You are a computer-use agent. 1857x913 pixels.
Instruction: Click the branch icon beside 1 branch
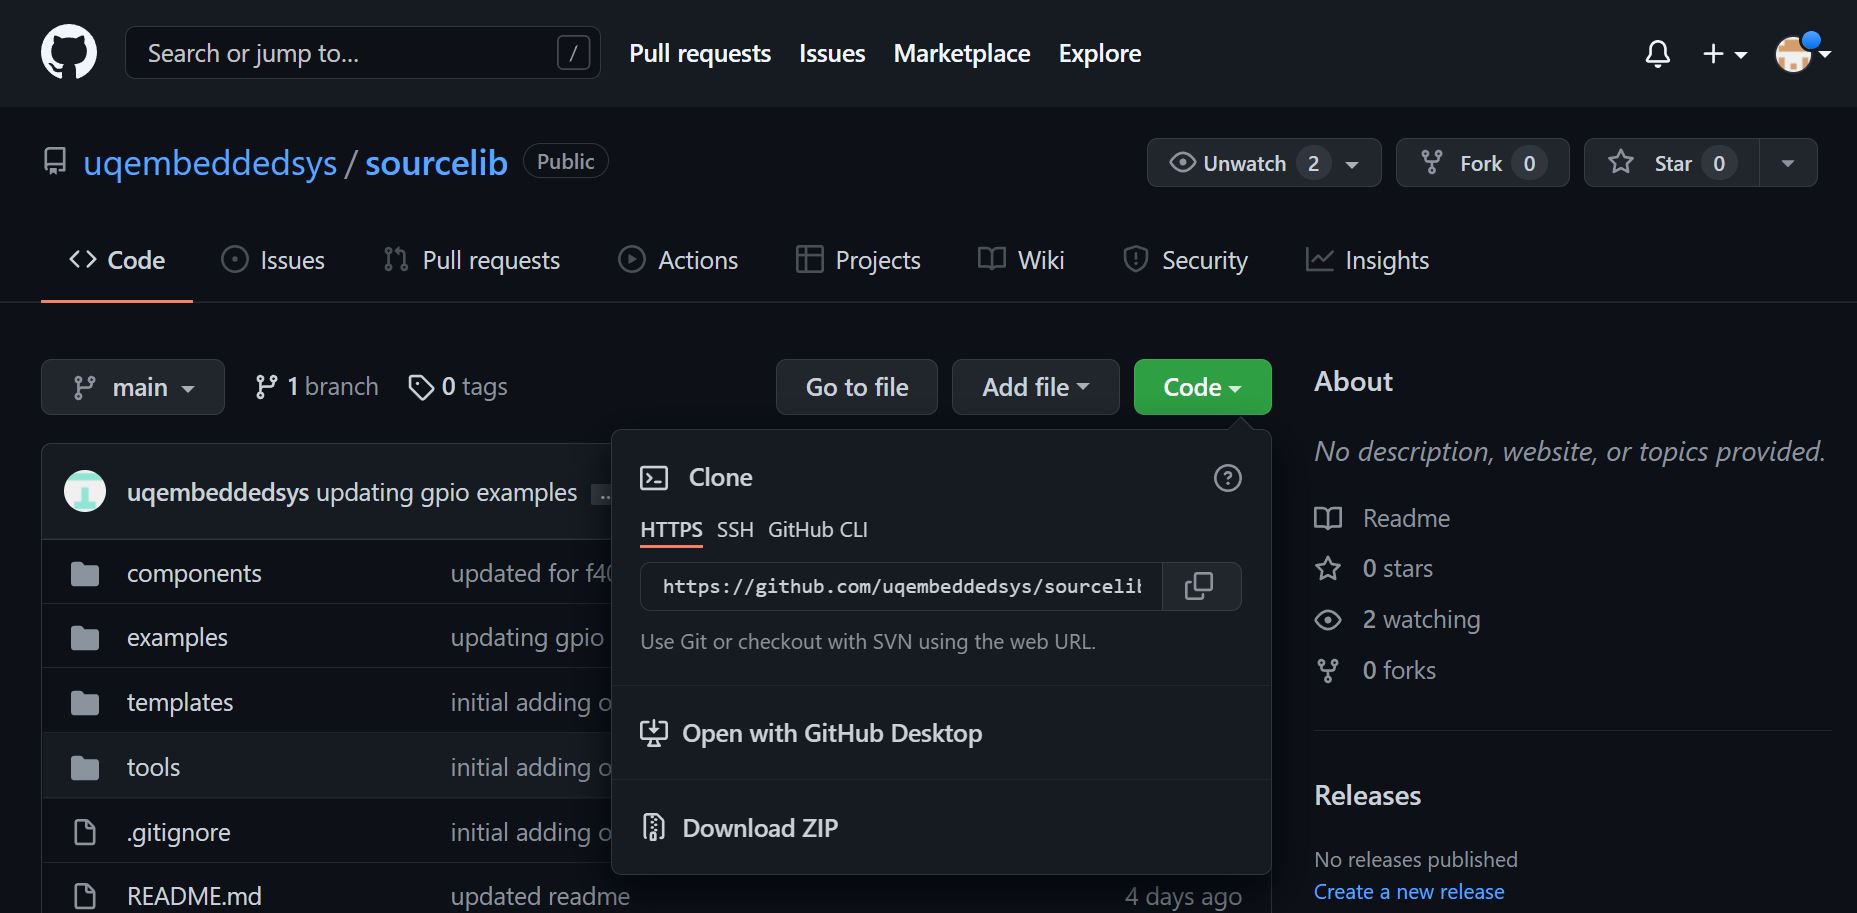coord(266,387)
